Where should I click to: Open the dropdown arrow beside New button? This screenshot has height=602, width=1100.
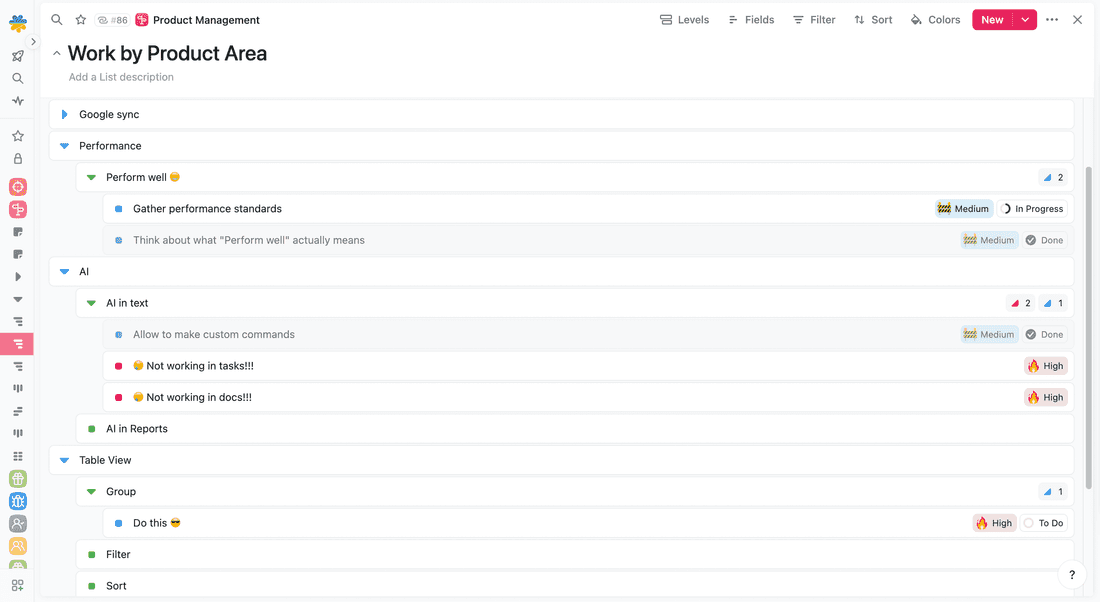[1025, 20]
